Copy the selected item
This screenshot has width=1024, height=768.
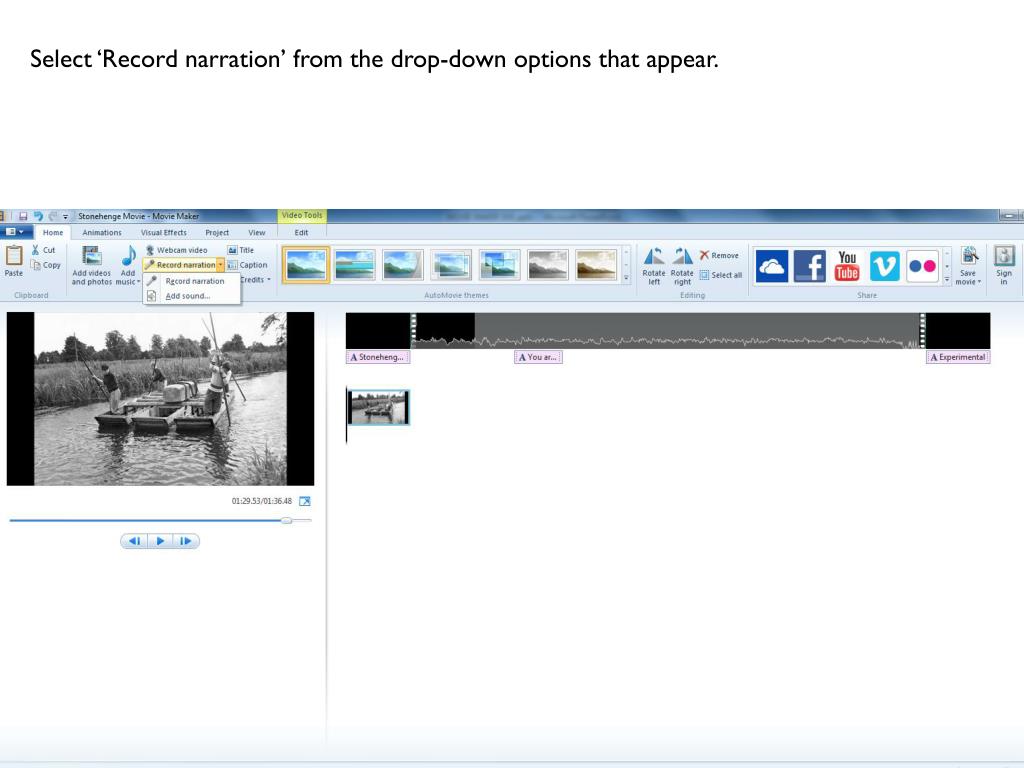pyautogui.click(x=46, y=265)
